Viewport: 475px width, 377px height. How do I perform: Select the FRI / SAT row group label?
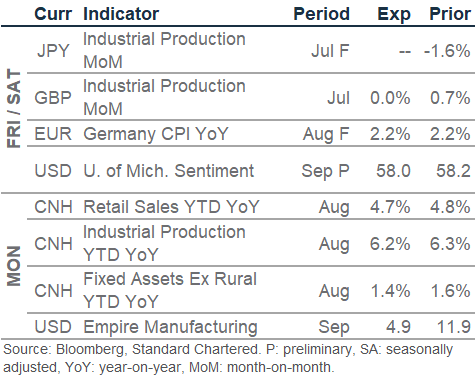click(14, 108)
